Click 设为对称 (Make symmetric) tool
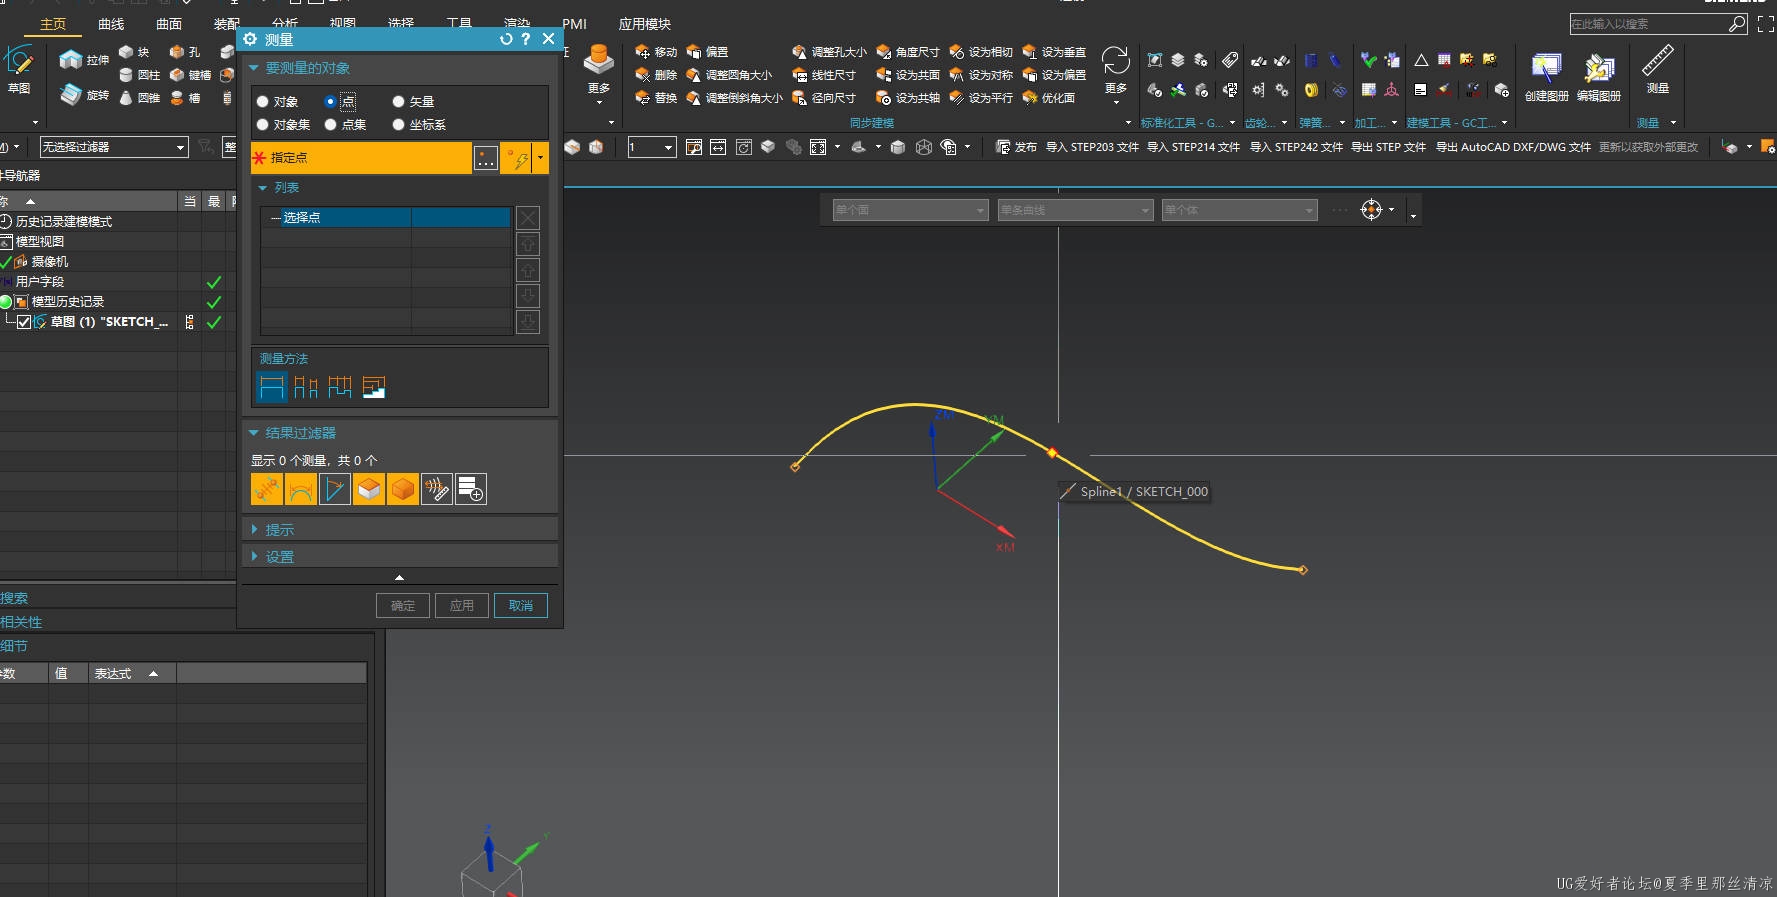Viewport: 1777px width, 897px height. [981, 75]
